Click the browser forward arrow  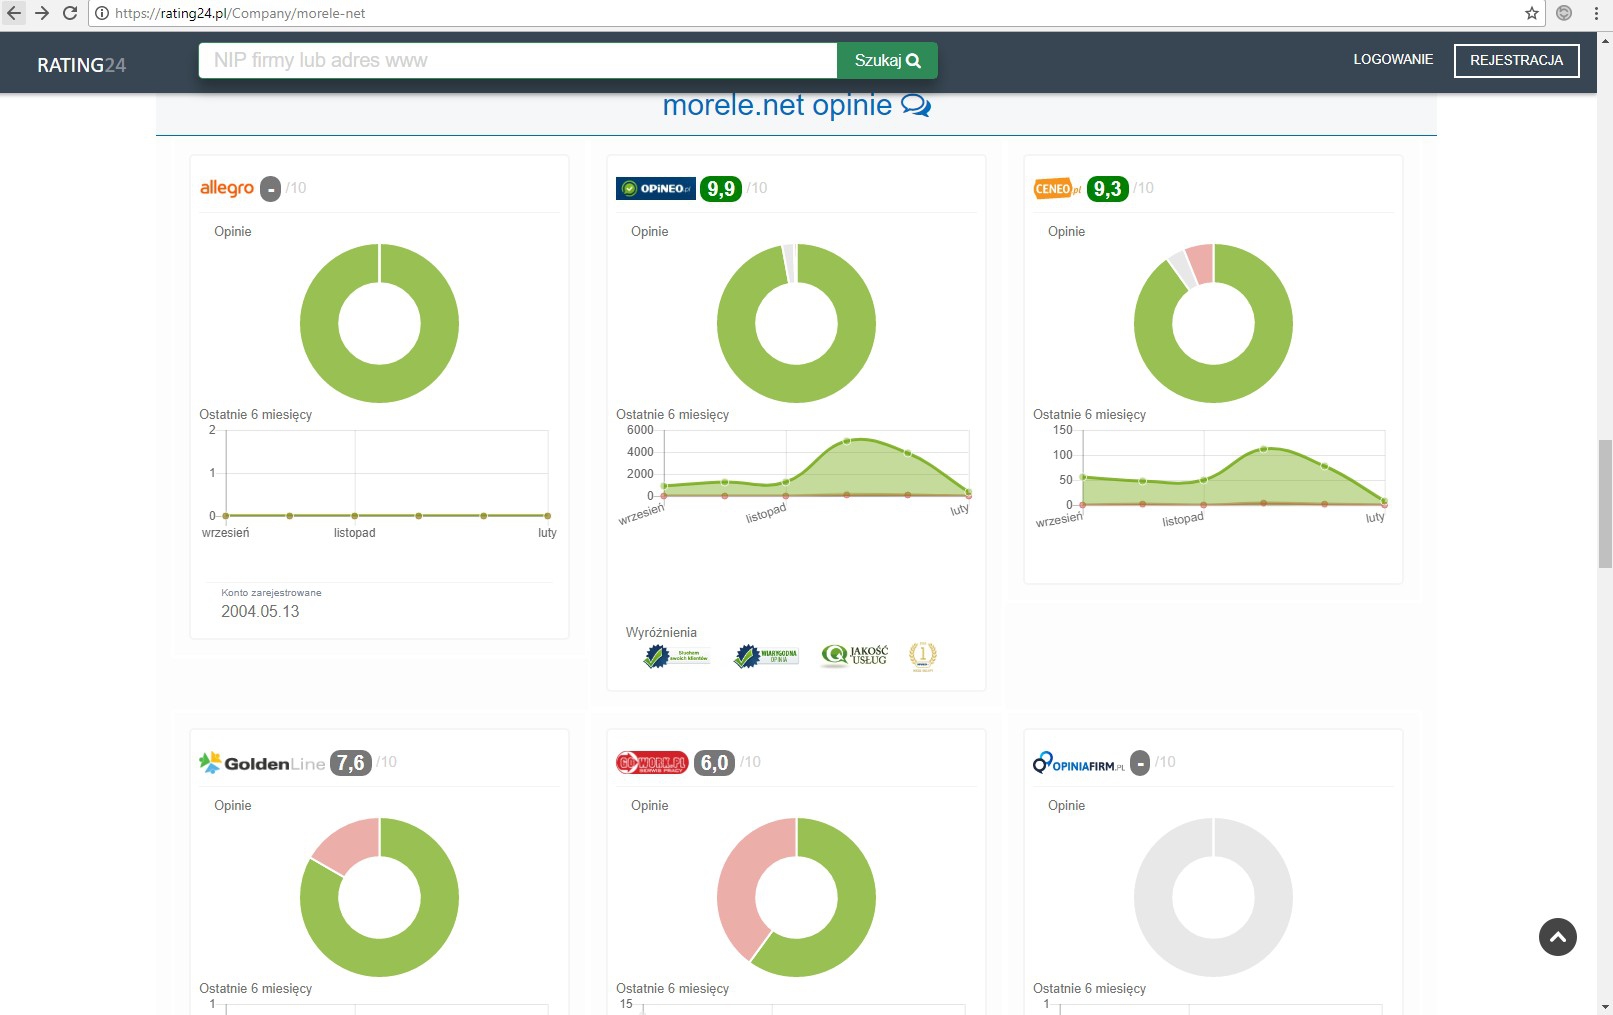(x=42, y=13)
